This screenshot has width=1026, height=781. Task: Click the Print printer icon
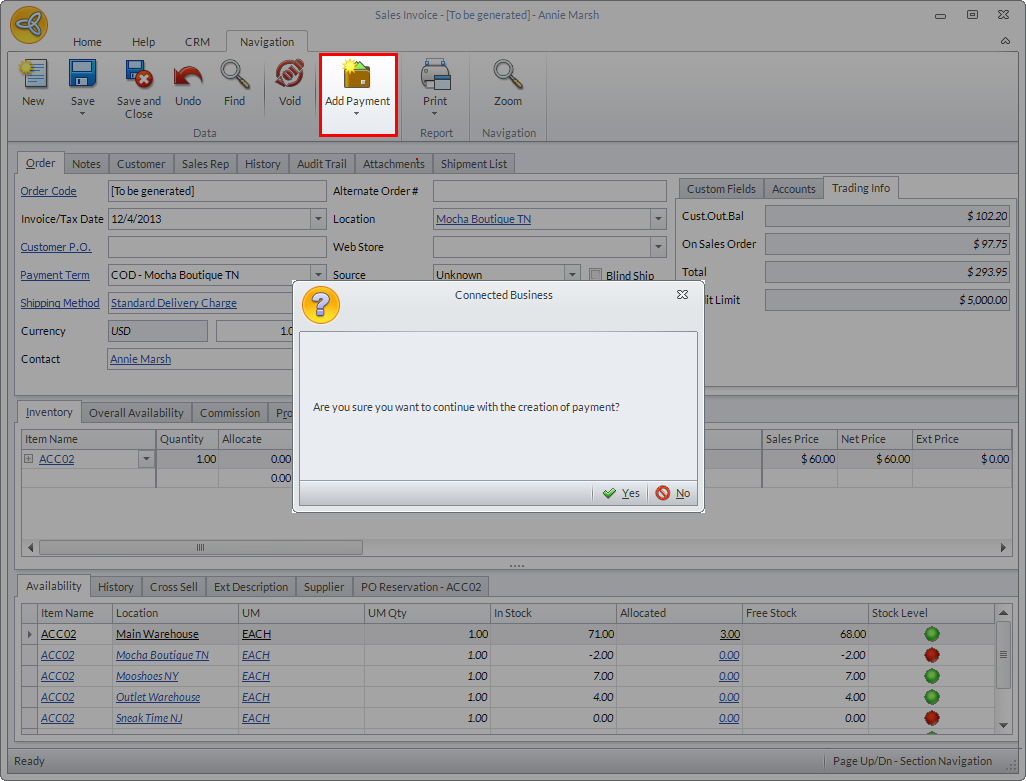pos(435,76)
